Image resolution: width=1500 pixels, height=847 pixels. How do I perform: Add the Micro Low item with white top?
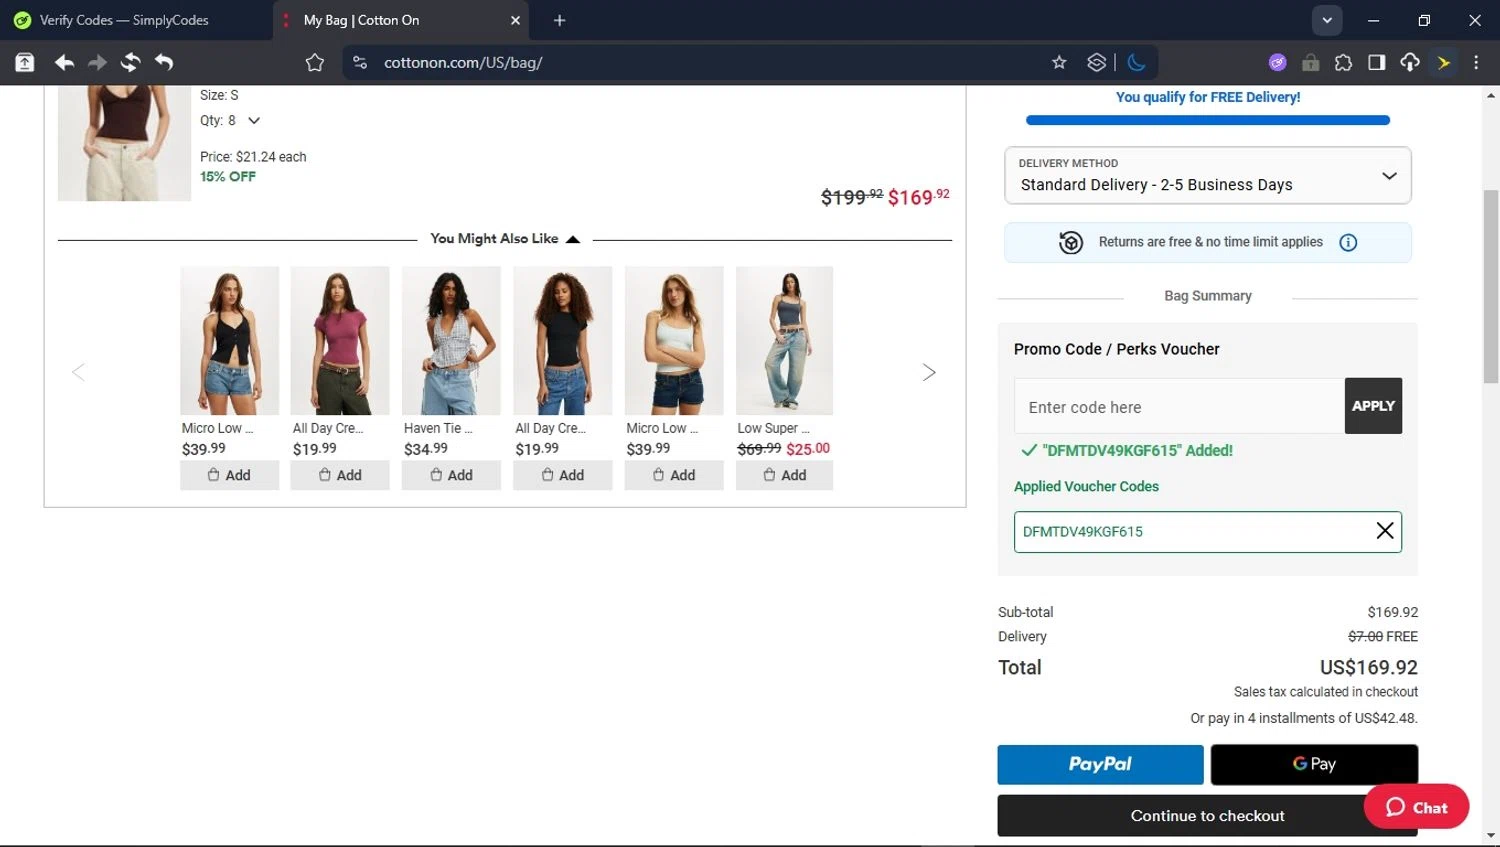(x=674, y=475)
